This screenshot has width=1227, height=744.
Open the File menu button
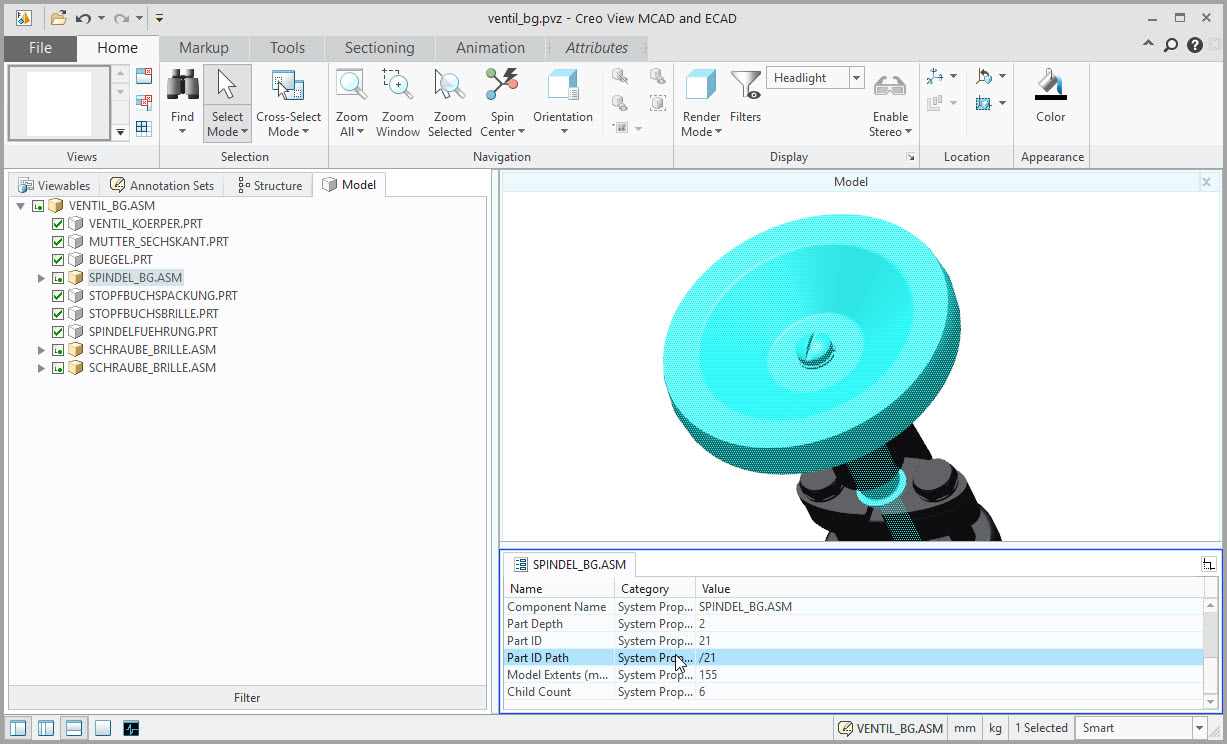pyautogui.click(x=40, y=48)
